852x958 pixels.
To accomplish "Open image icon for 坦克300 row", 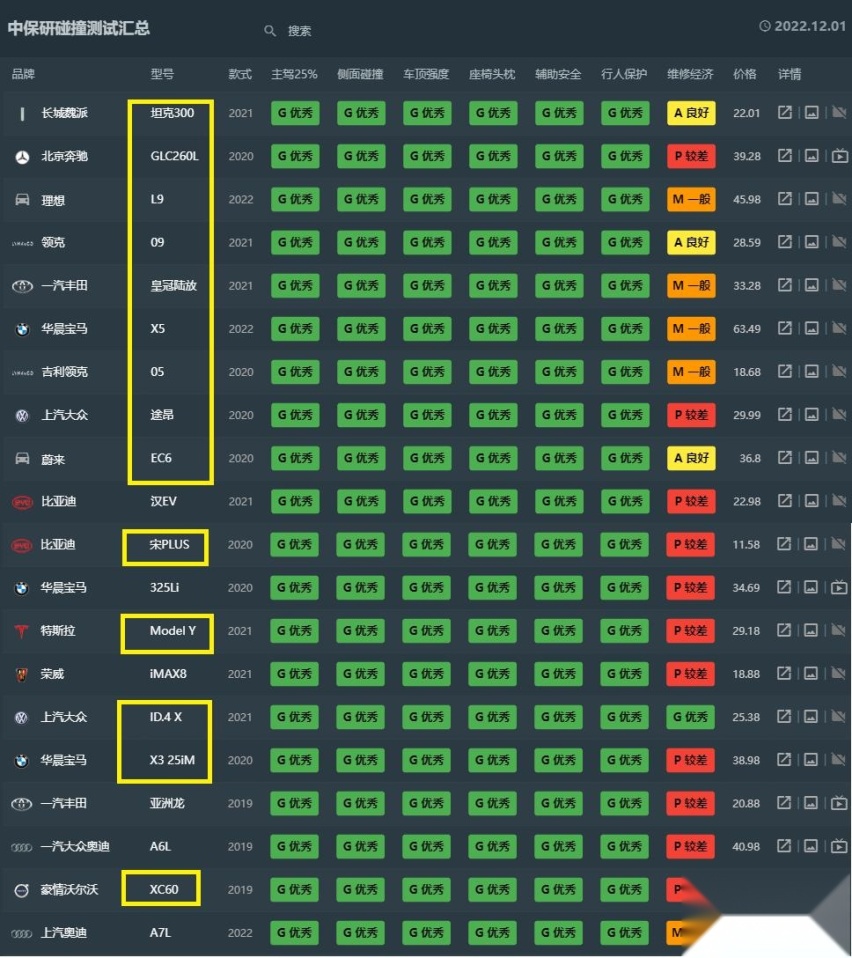I will 811,112.
